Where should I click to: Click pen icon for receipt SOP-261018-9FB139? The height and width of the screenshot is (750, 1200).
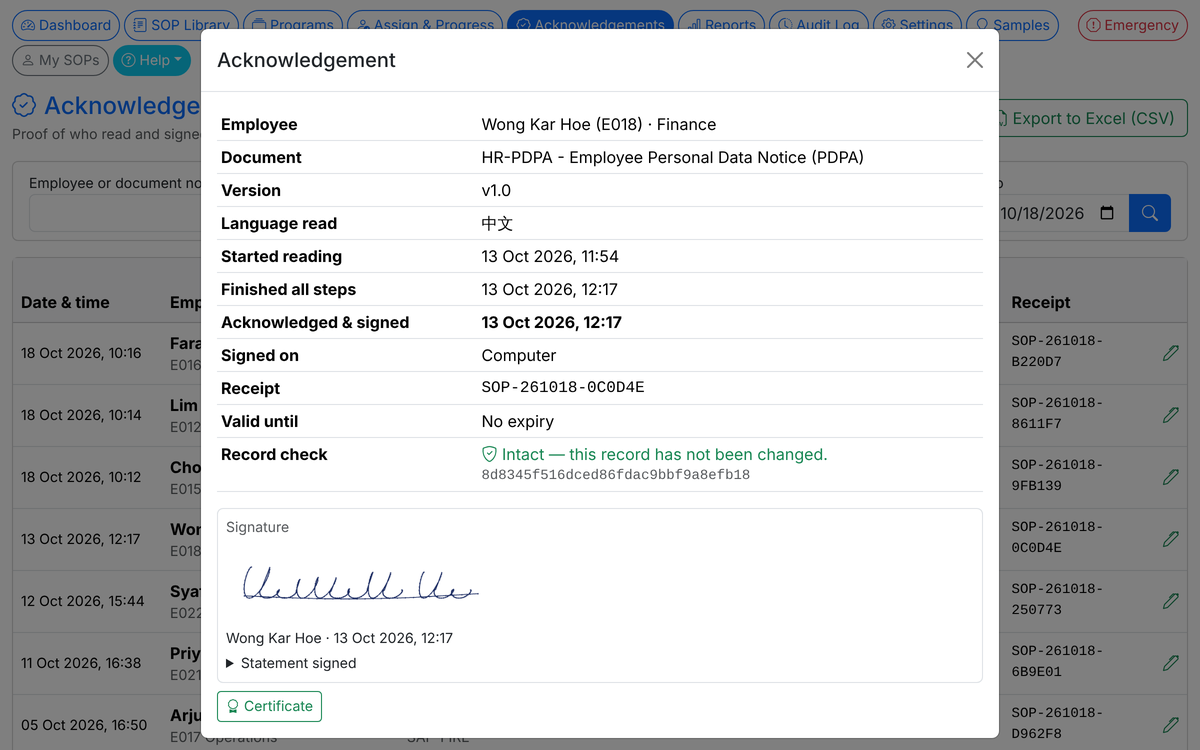pos(1171,477)
